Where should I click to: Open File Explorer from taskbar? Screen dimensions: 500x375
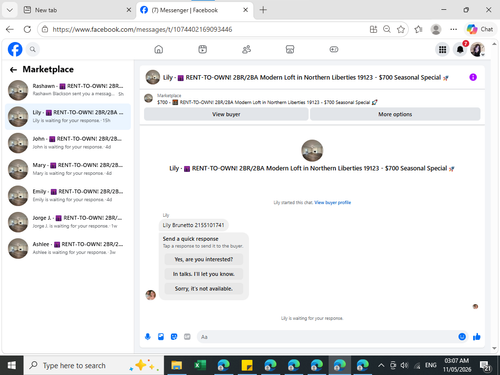pos(176,366)
